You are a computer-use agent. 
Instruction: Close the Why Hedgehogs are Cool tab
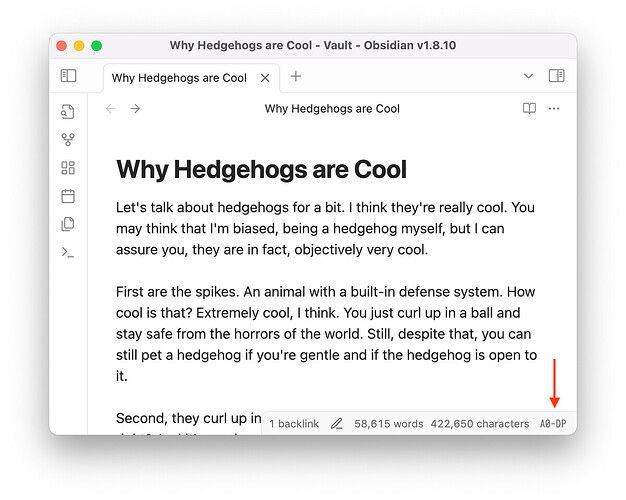[x=265, y=78]
